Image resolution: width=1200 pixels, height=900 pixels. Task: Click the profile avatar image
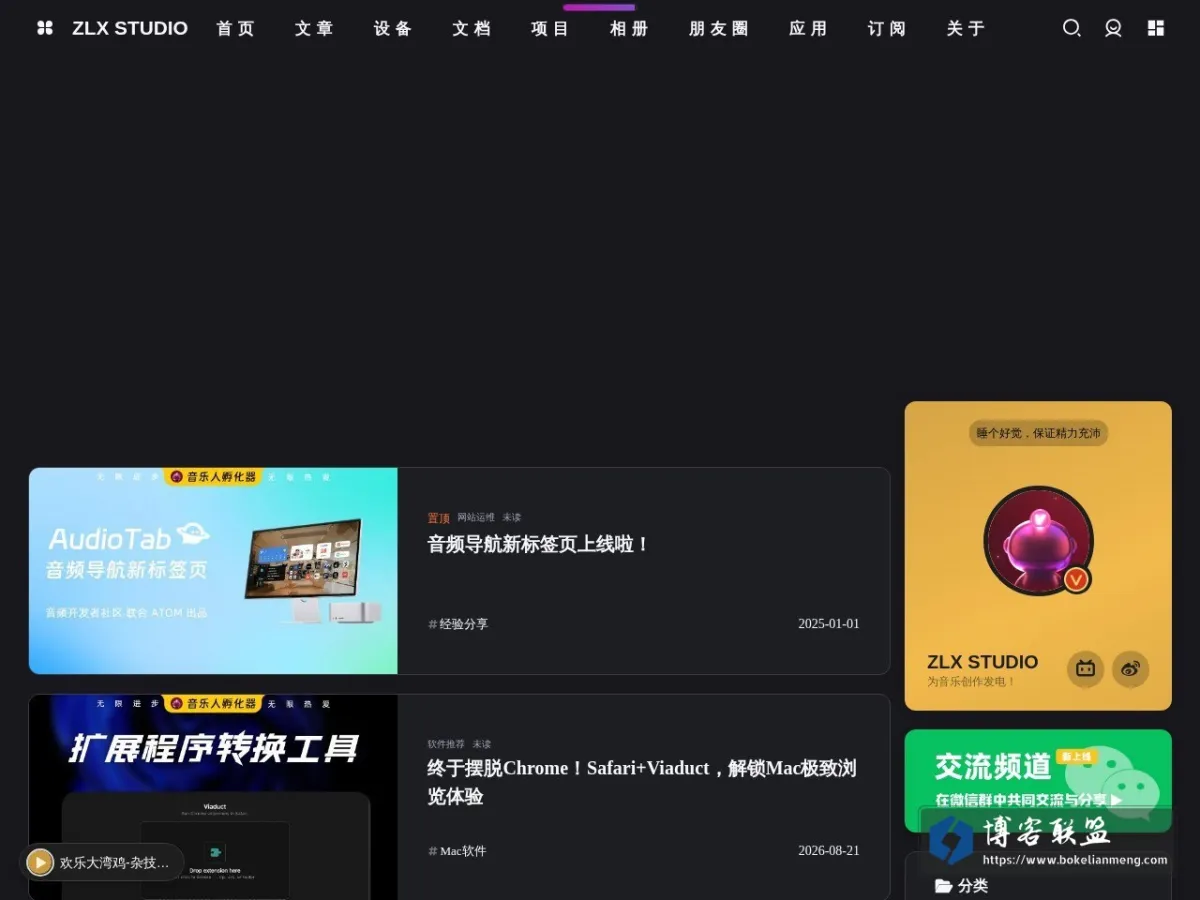1038,541
